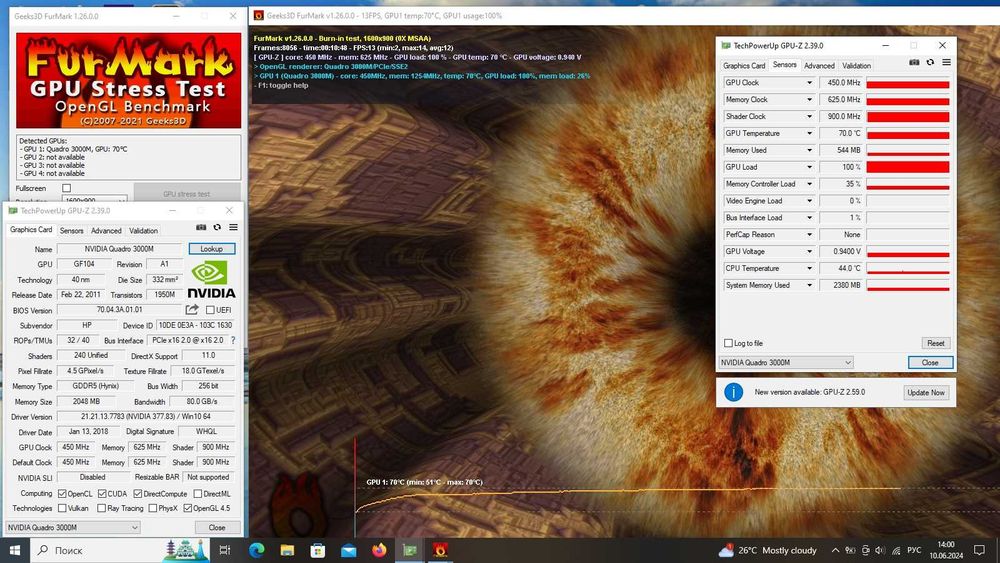Switch to FurMark taskbar icon
Screen dimensions: 1000x563
click(440, 550)
